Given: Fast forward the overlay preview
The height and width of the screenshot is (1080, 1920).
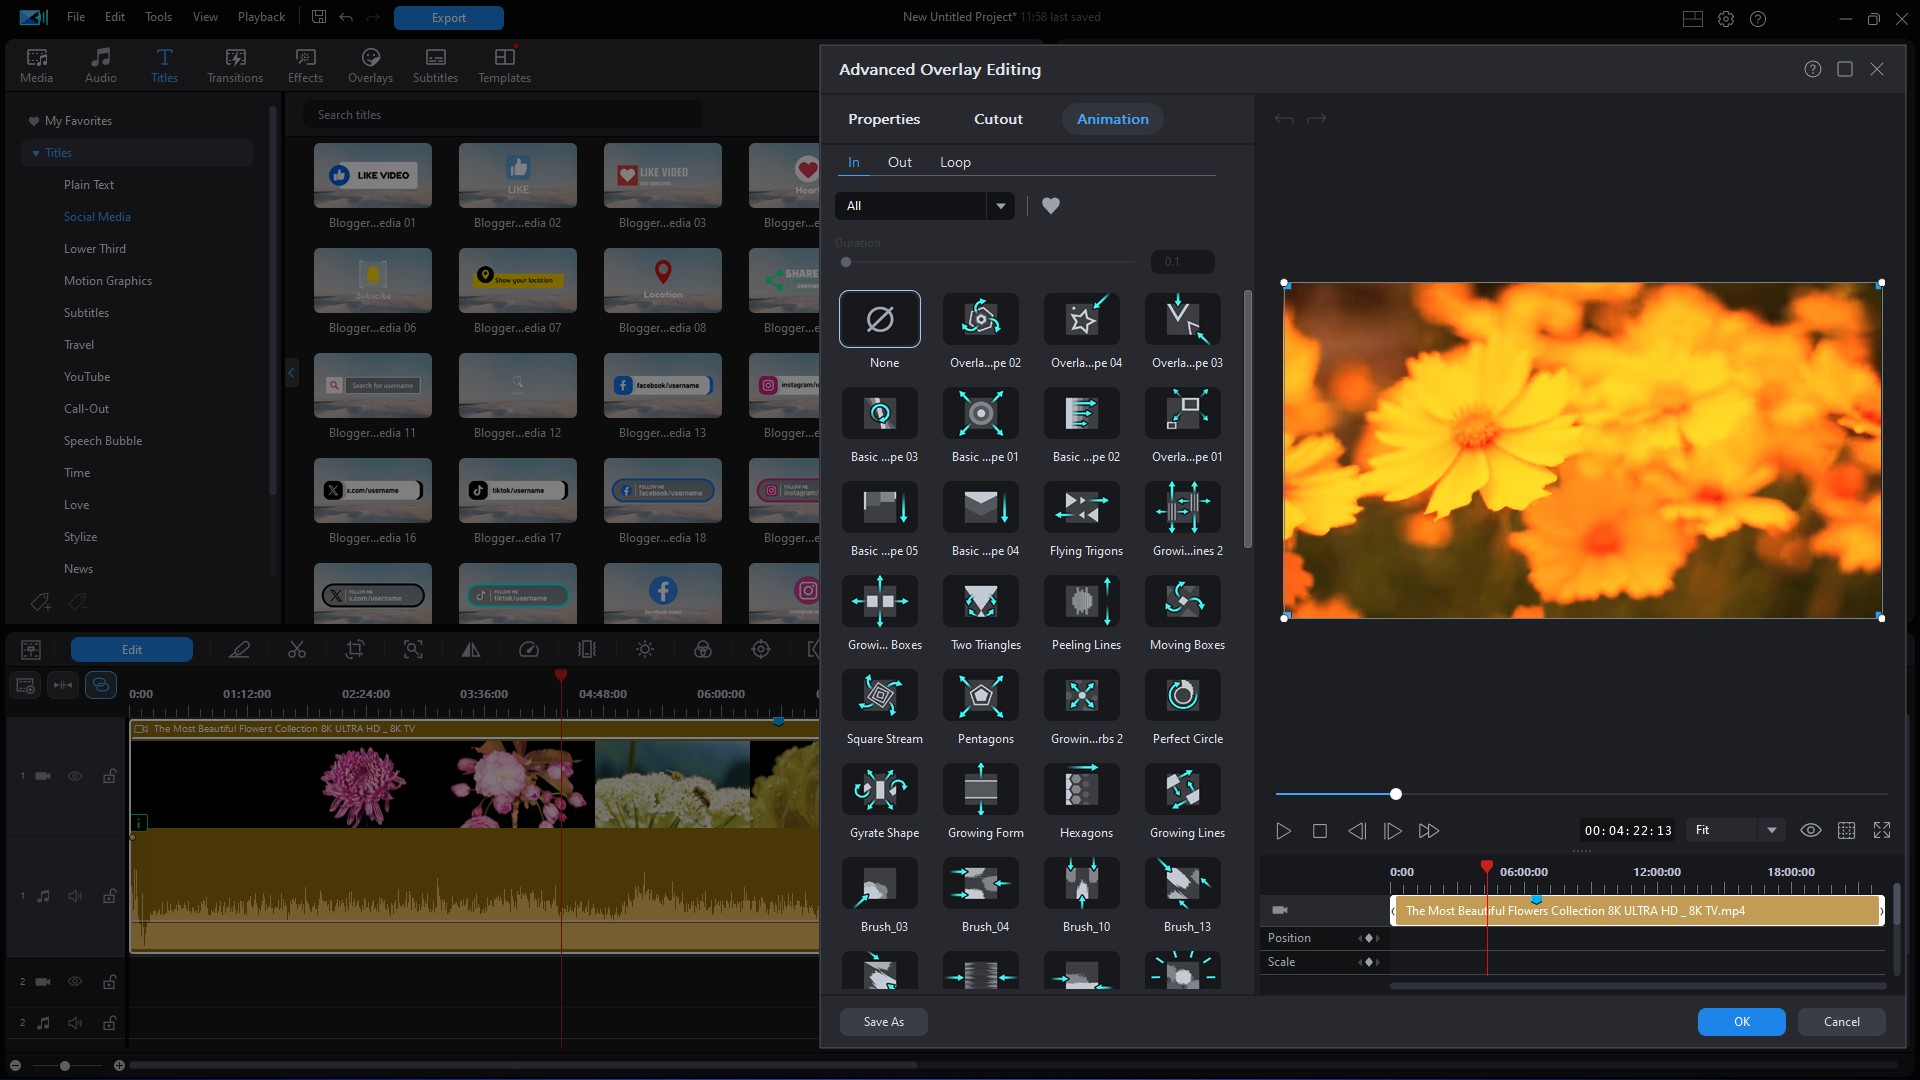Looking at the screenshot, I should click(1429, 831).
